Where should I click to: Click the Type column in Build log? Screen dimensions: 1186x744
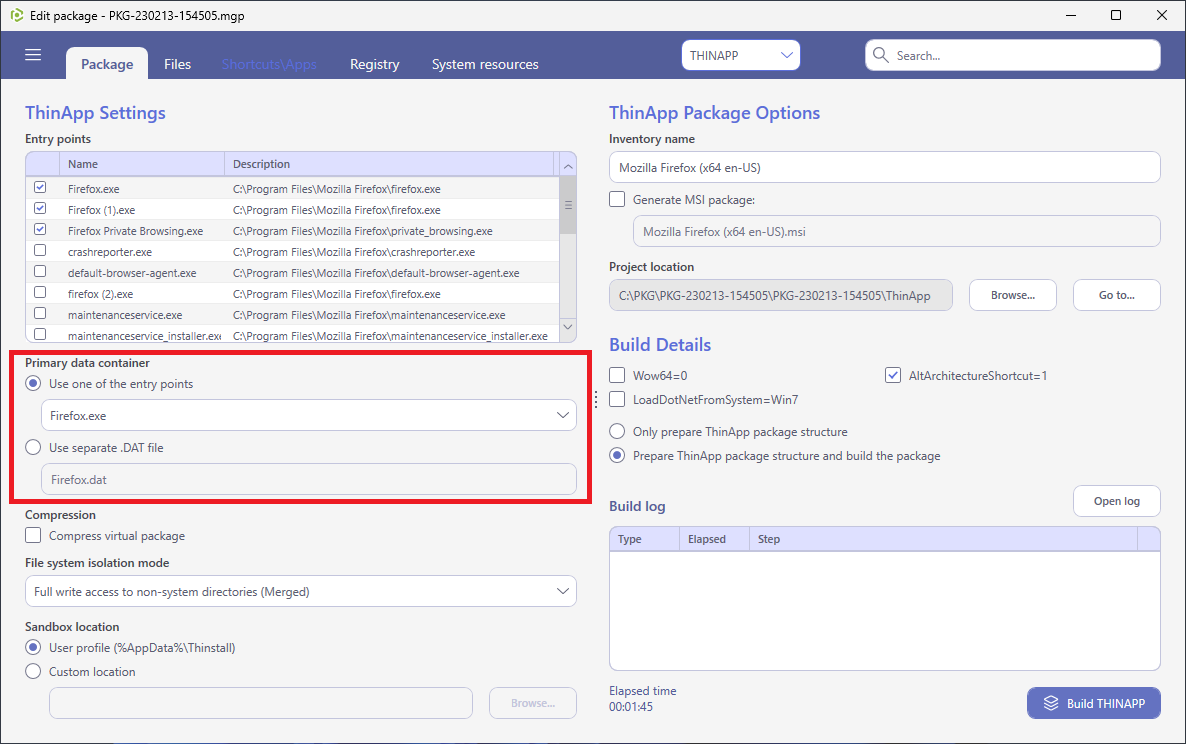(x=644, y=539)
